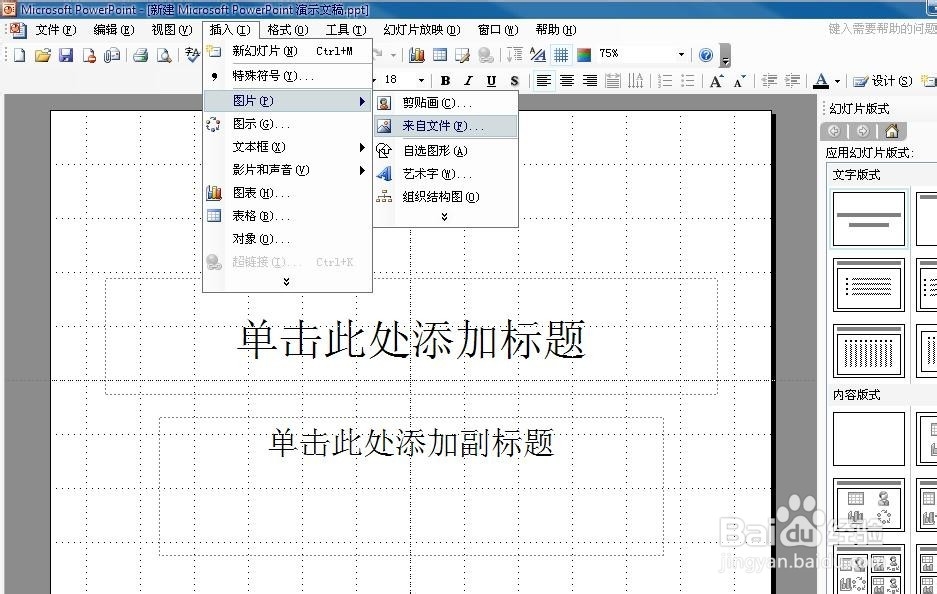This screenshot has height=594, width=937.
Task: Click the 设计(S) Design button
Action: [x=883, y=81]
